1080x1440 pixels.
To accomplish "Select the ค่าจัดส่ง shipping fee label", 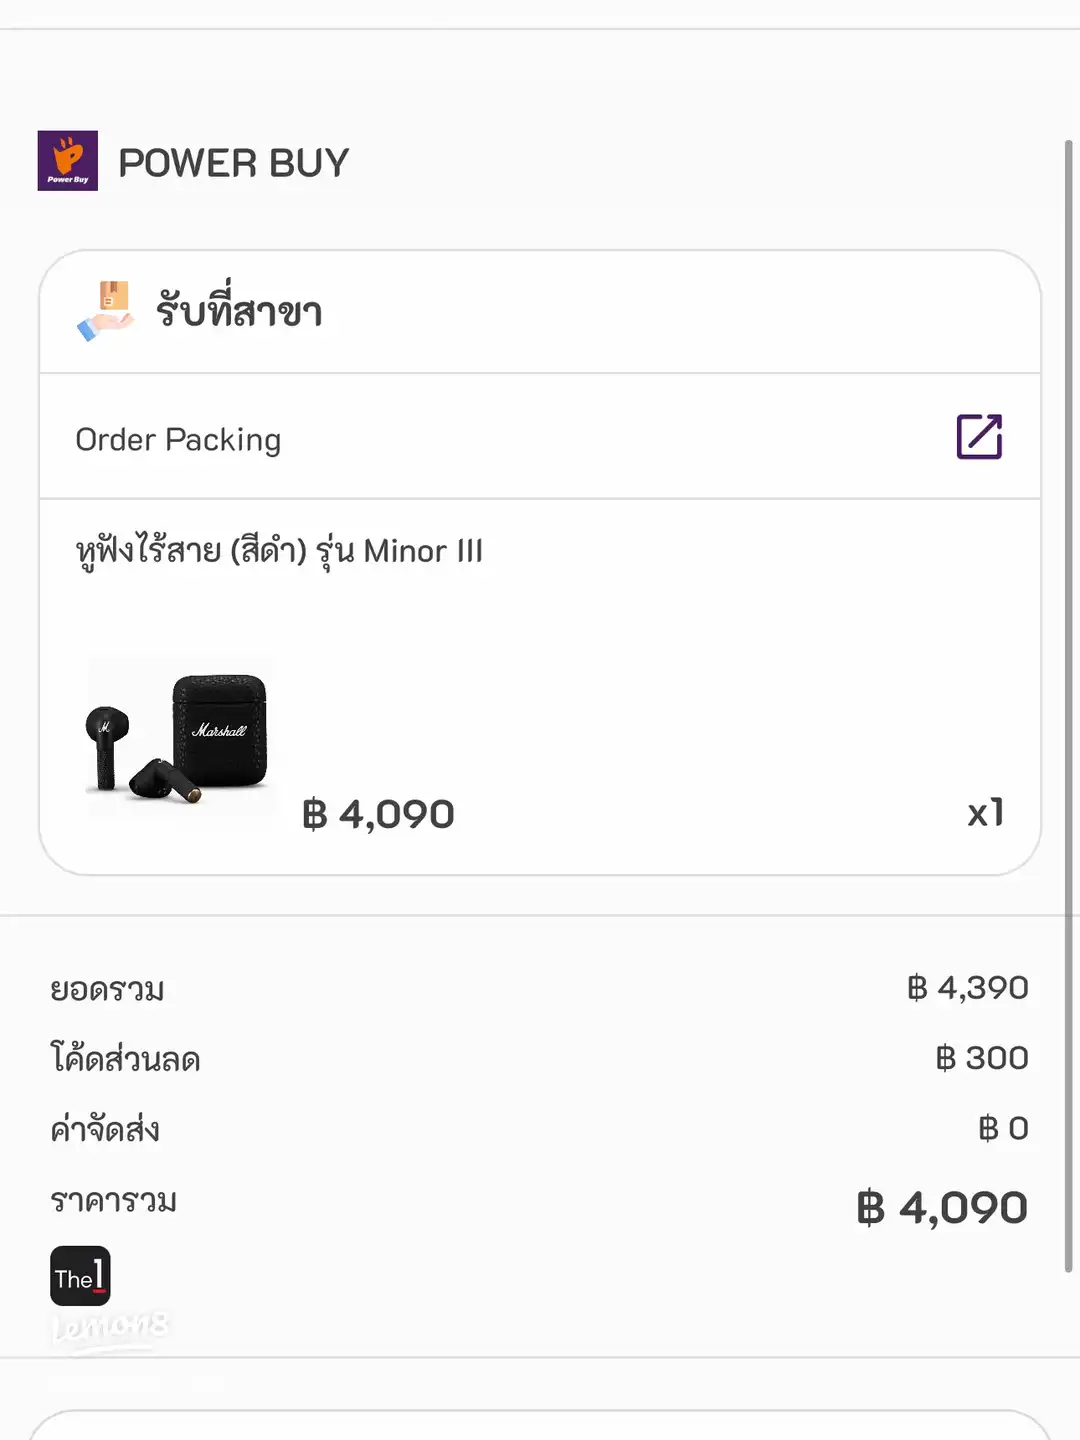I will 105,1130.
